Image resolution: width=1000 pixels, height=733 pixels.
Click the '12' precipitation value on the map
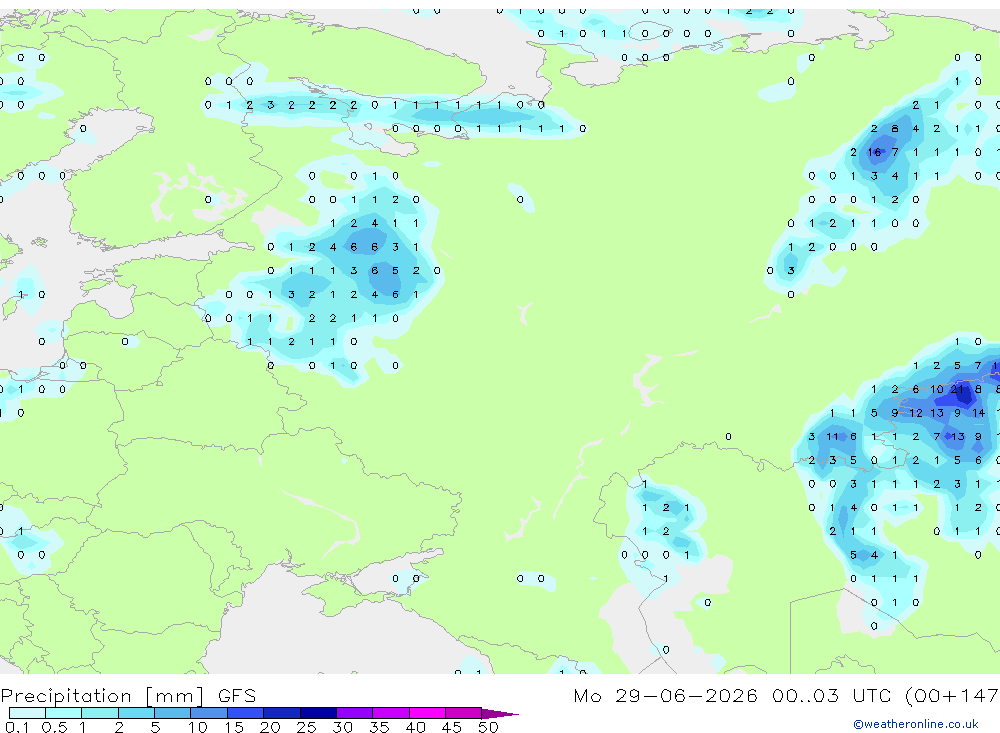916,413
